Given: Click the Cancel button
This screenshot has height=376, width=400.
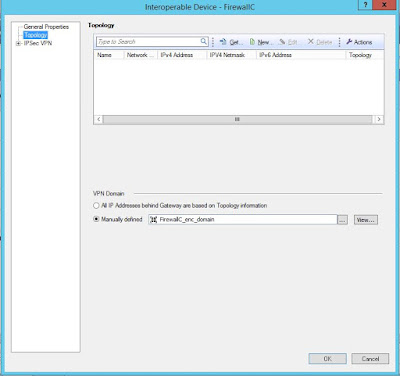Looking at the screenshot, I should [x=370, y=359].
